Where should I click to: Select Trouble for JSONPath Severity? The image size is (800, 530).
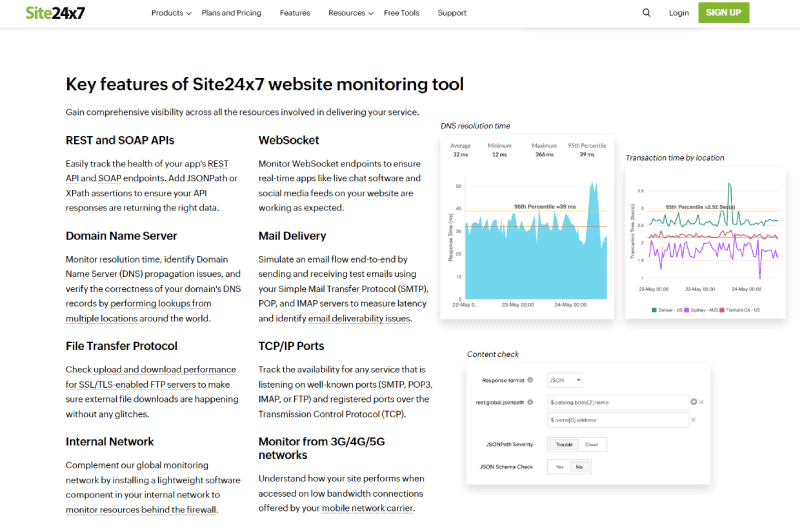point(564,444)
